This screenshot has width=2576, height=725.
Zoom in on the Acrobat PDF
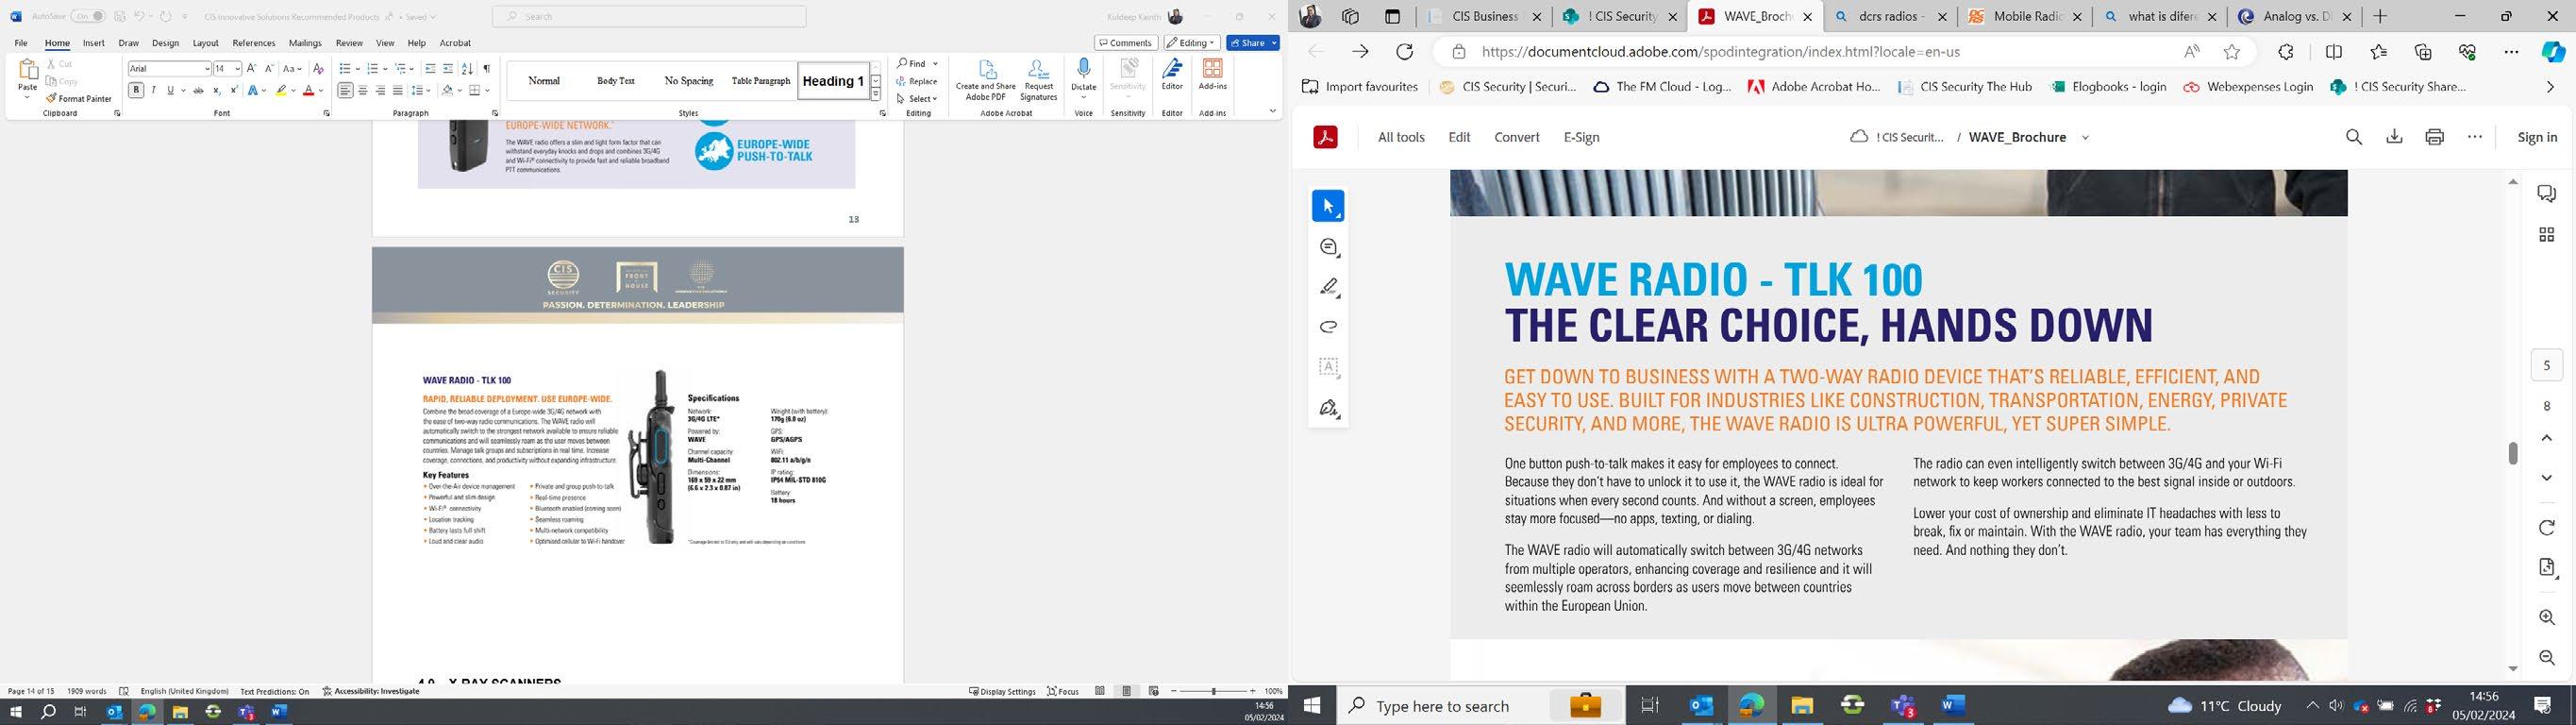2546,618
